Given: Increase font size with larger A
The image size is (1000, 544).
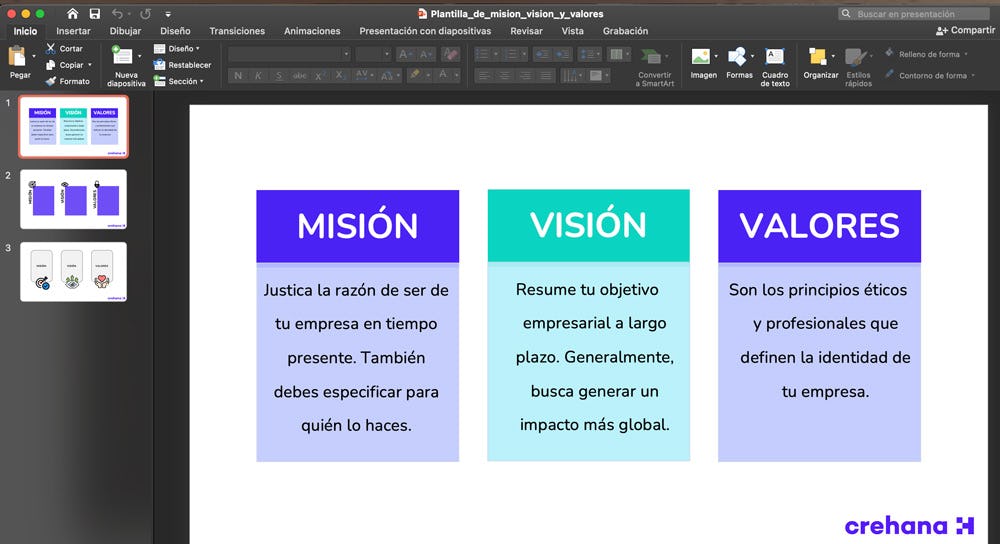Looking at the screenshot, I should (404, 55).
